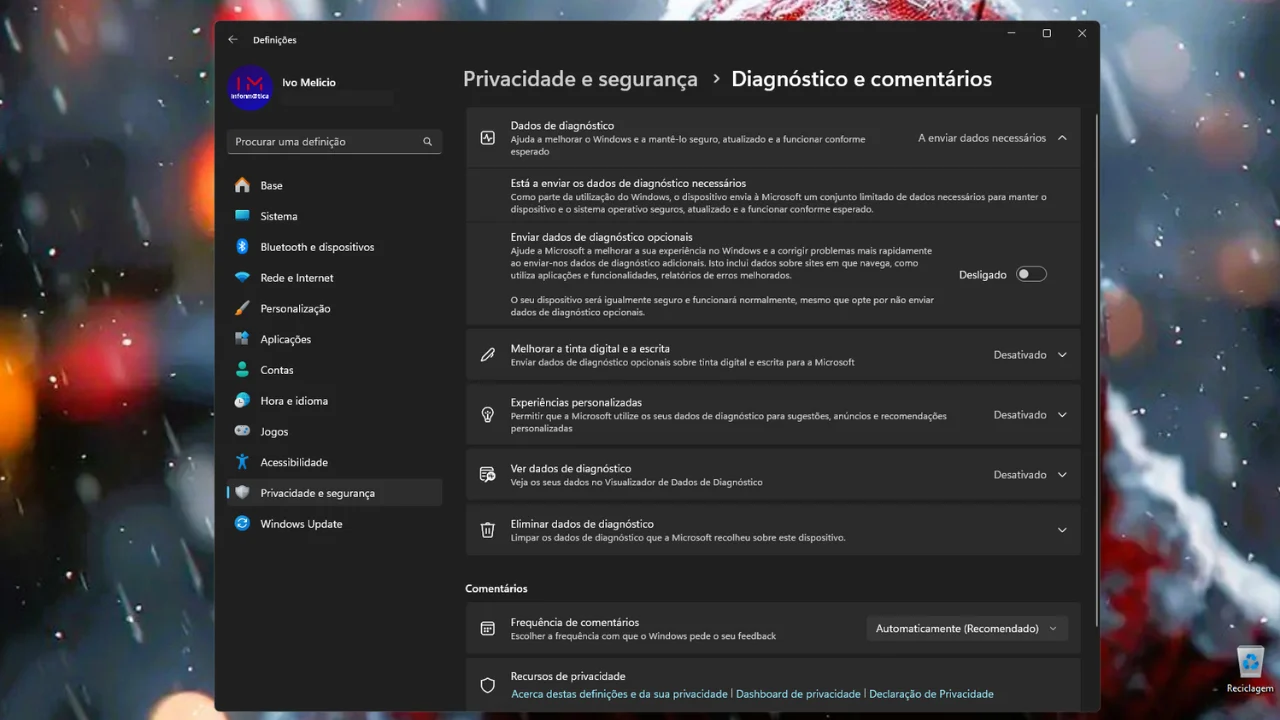
Task: Open Aplicações settings label
Action: click(x=286, y=340)
